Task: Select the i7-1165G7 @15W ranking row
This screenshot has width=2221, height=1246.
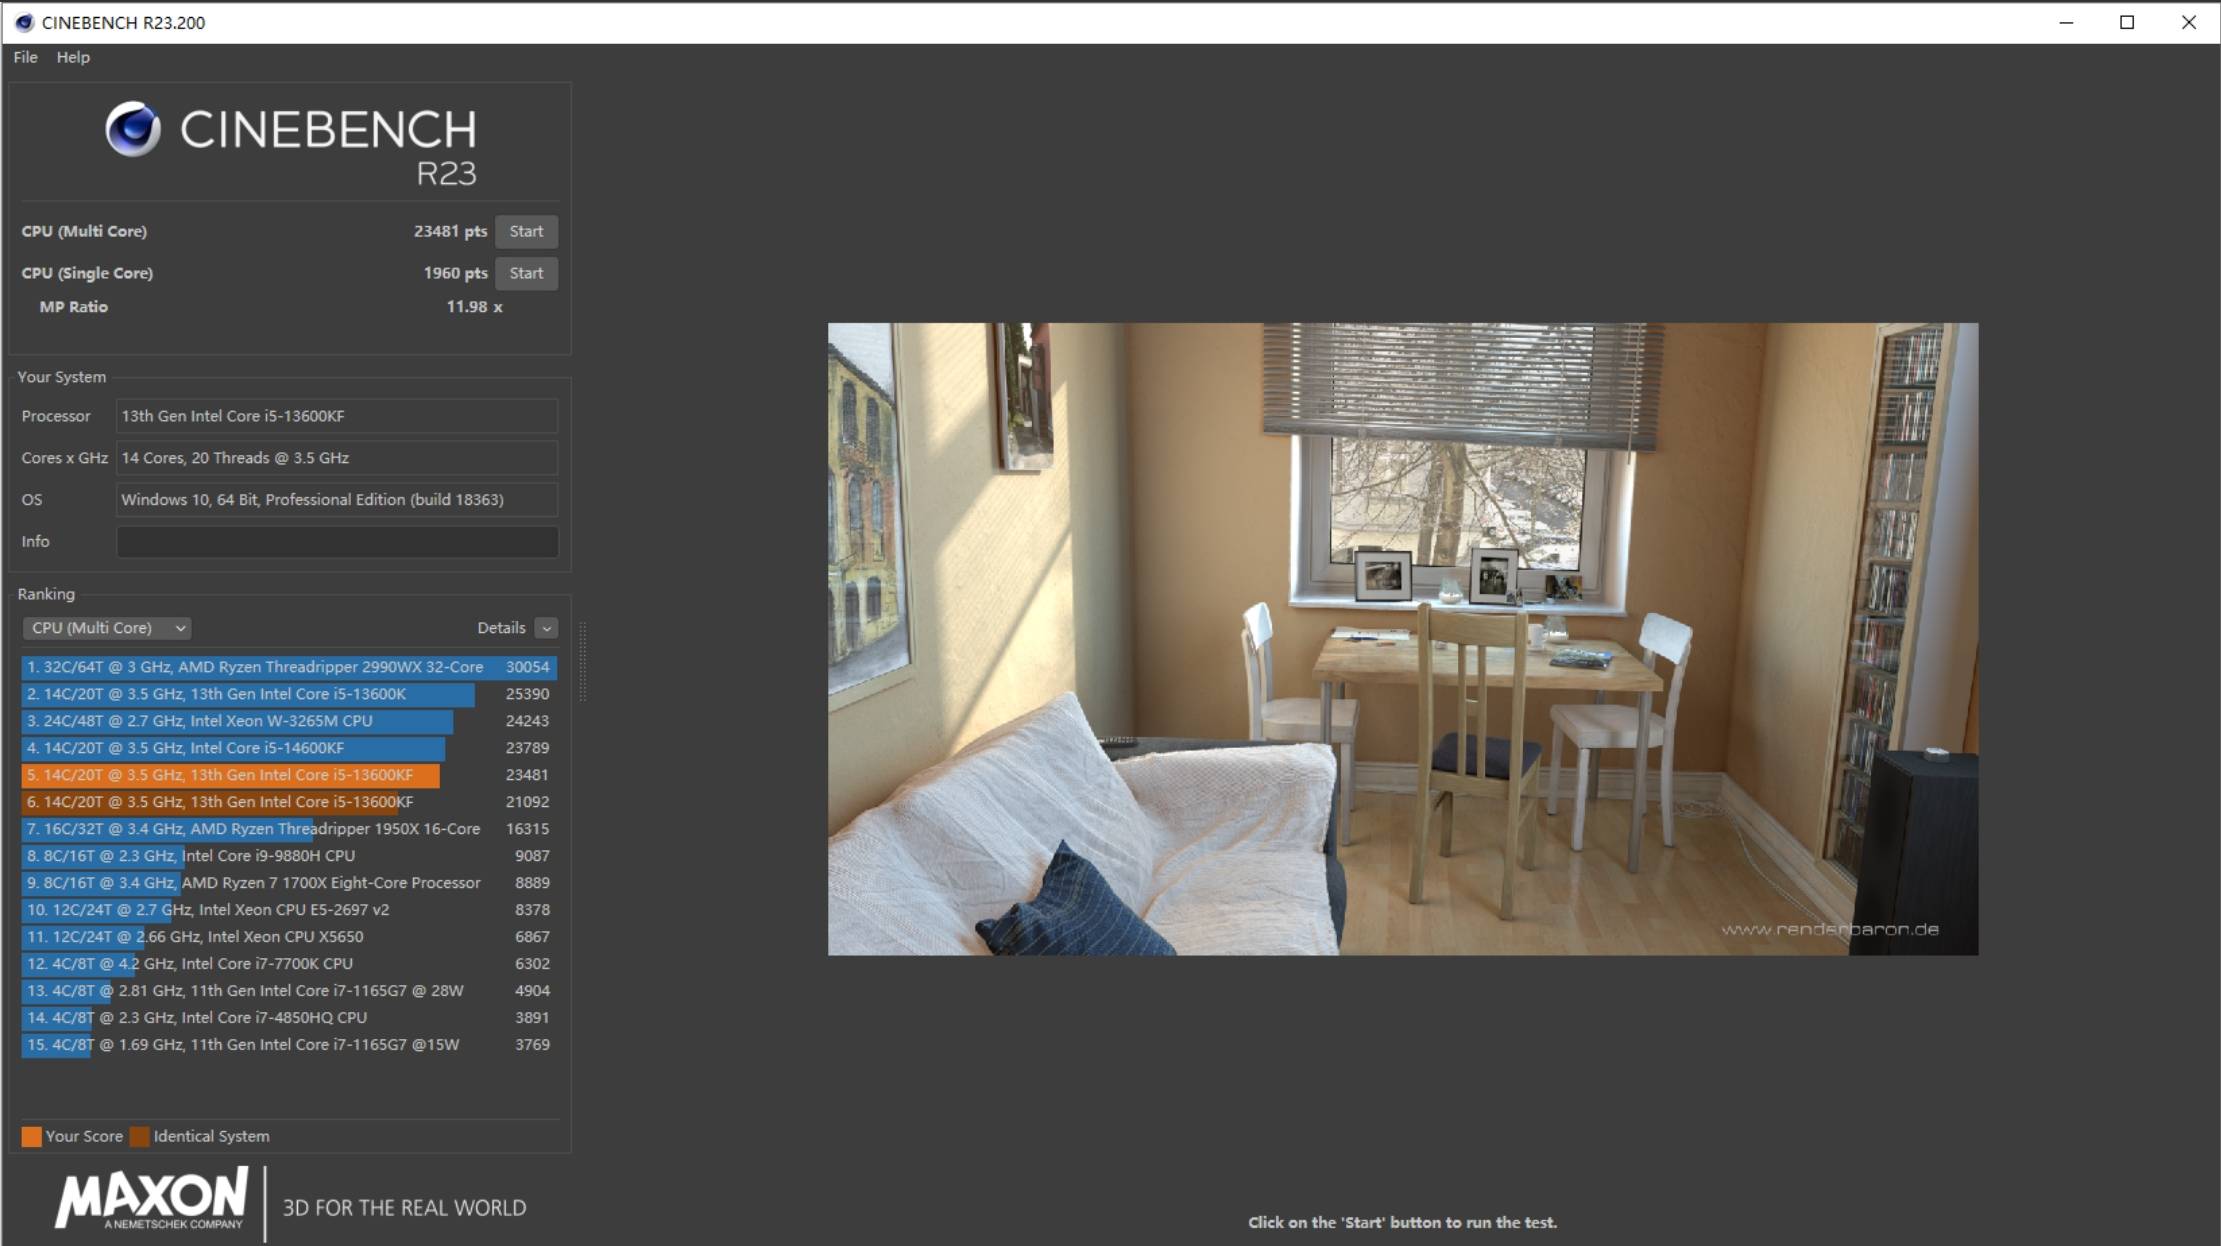Action: tap(289, 1045)
